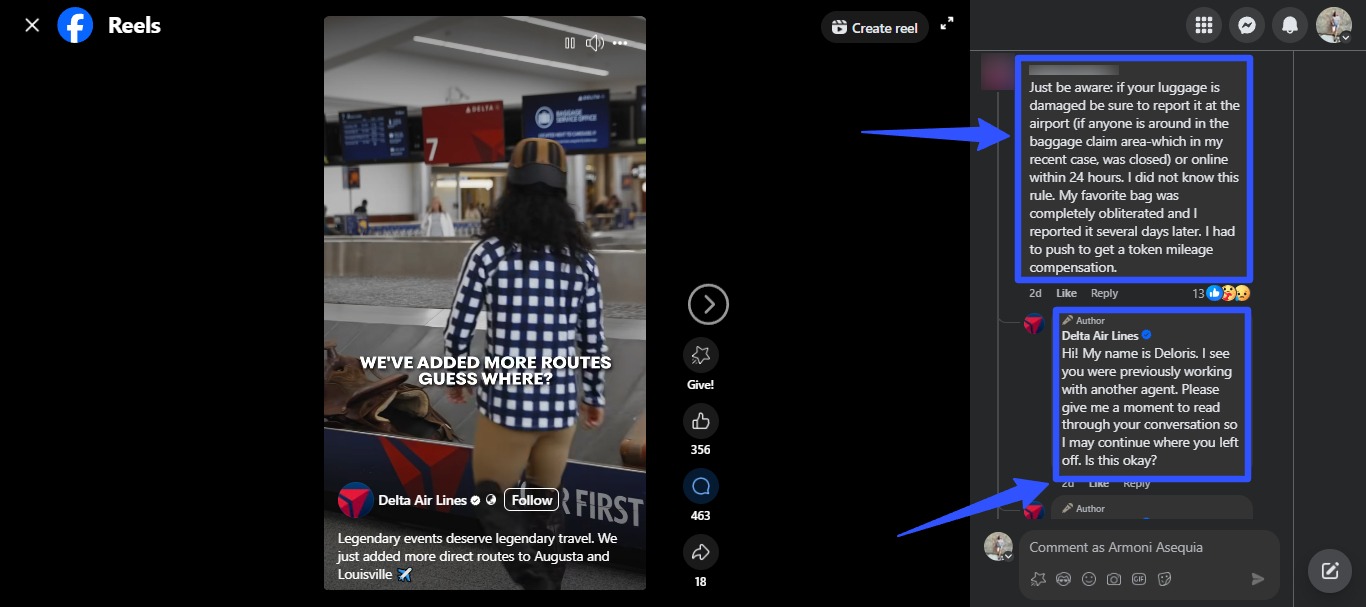Screen dimensions: 1366x607
Task: Click the Create reel button
Action: (874, 28)
